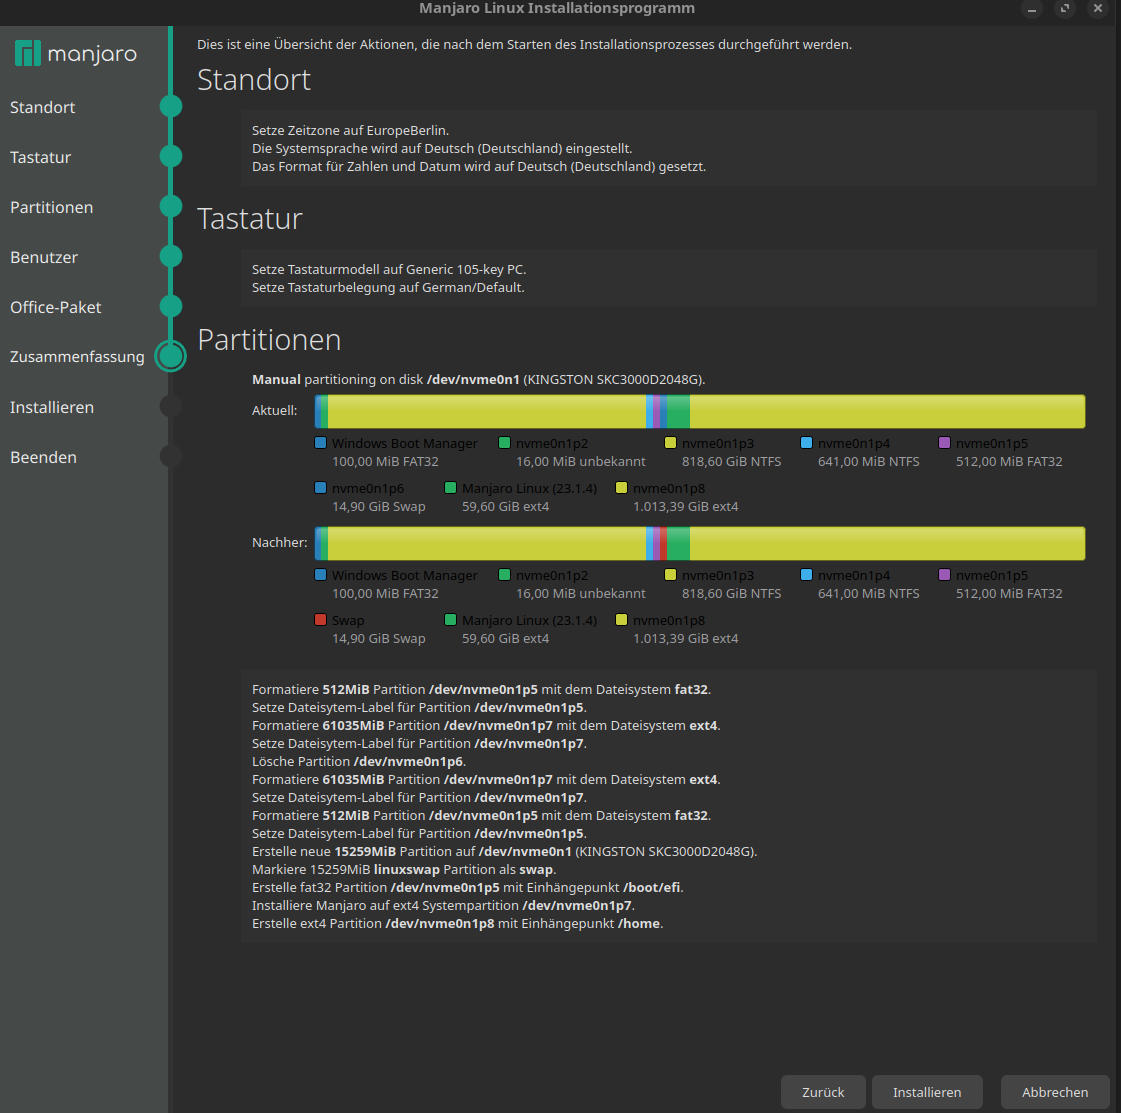Click the Partitionen section heading
The height and width of the screenshot is (1113, 1121).
(x=269, y=340)
